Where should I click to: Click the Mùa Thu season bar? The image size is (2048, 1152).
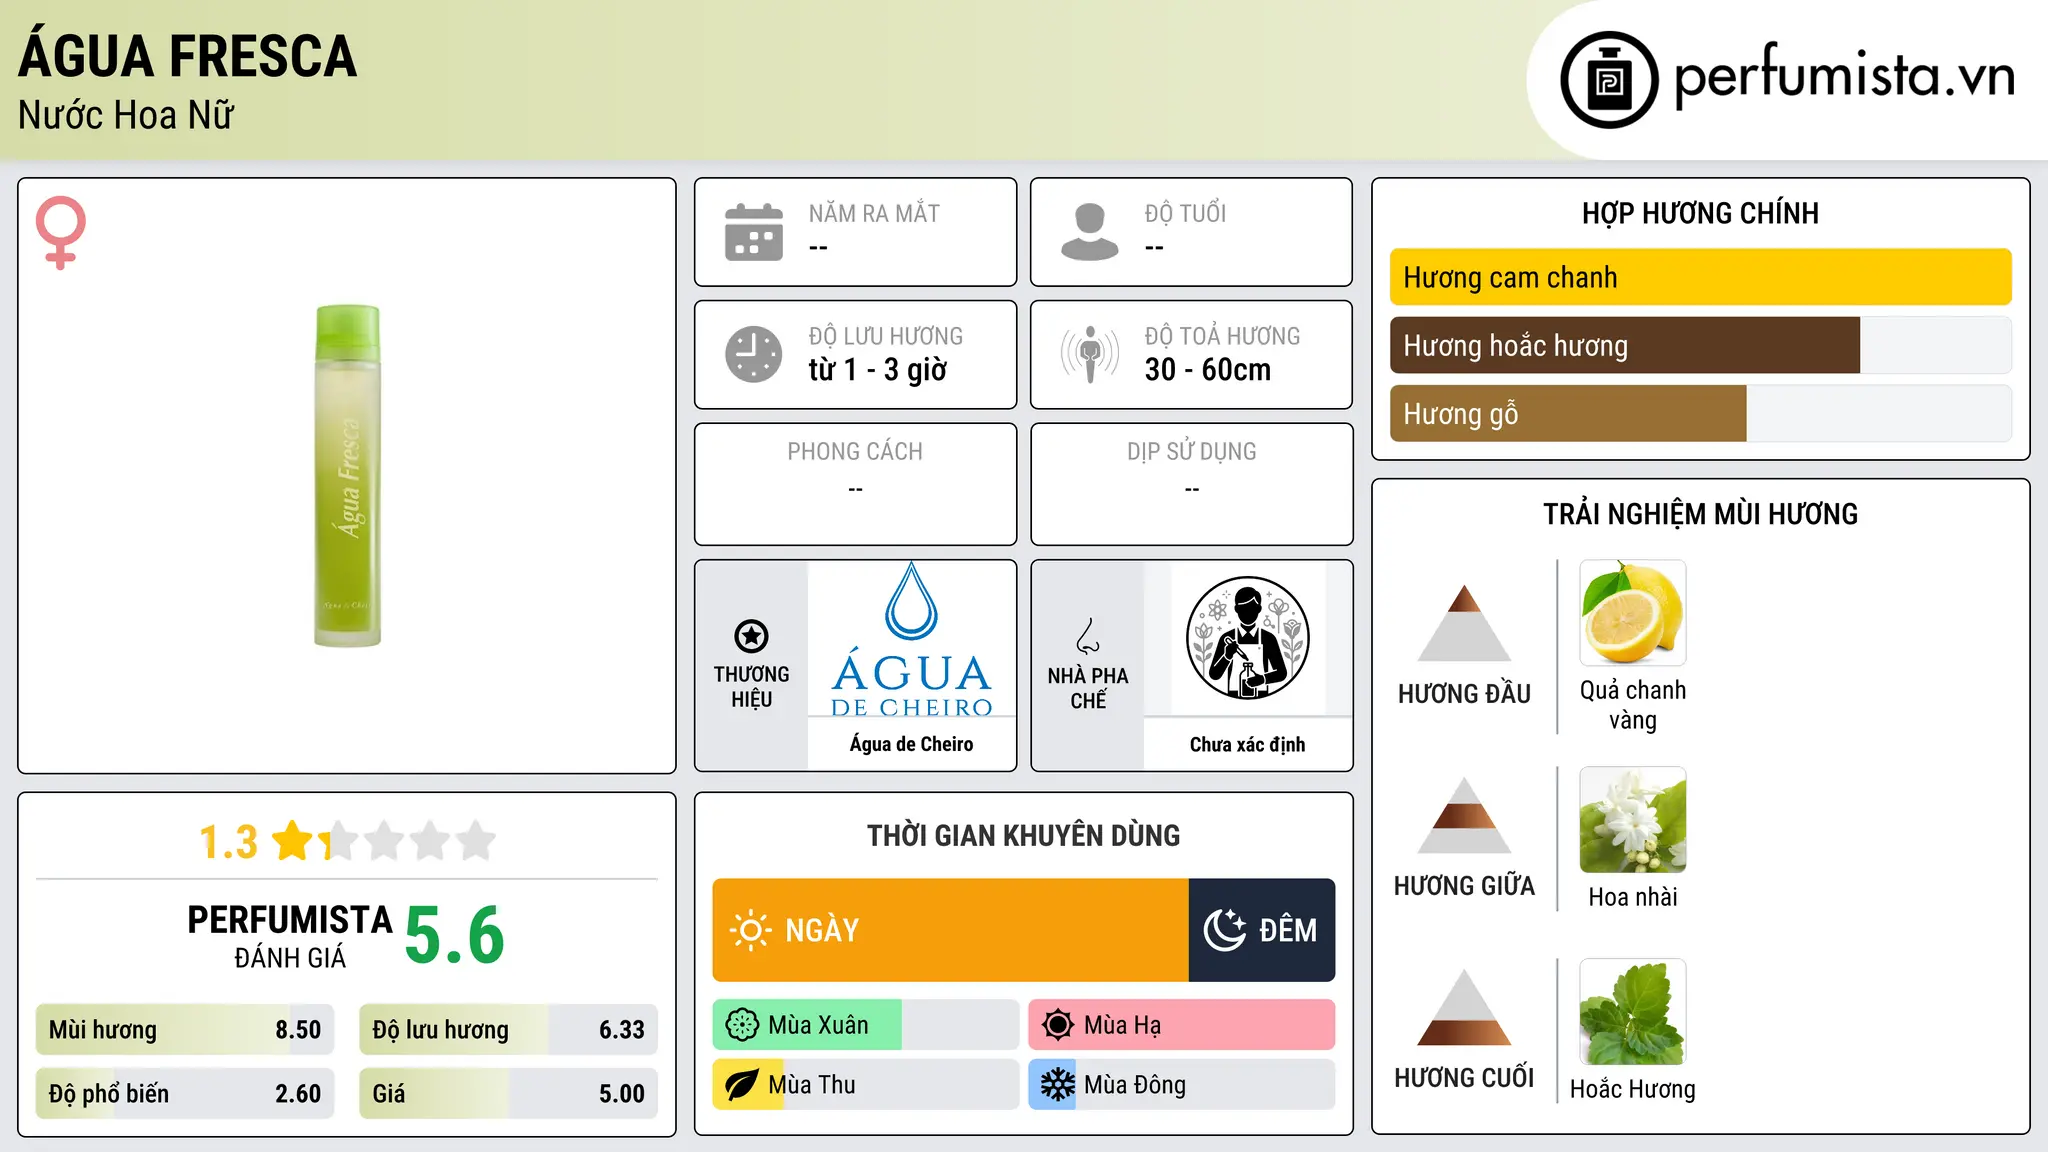coord(865,1085)
